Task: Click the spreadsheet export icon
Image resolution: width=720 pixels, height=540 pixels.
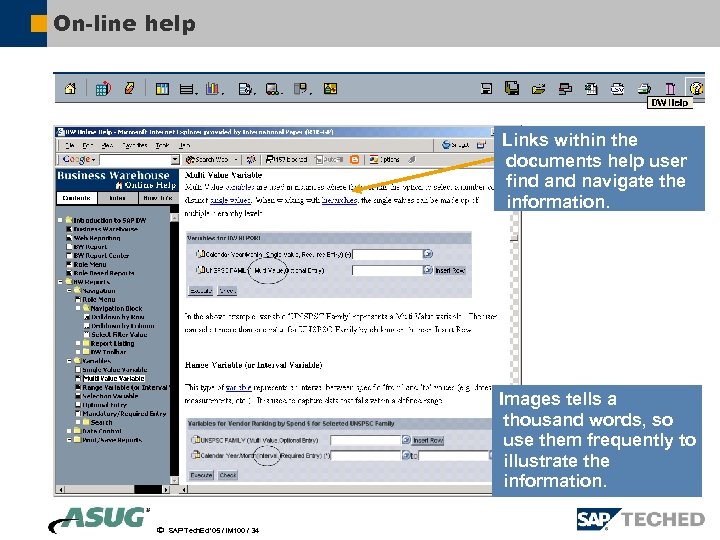Action: point(591,89)
